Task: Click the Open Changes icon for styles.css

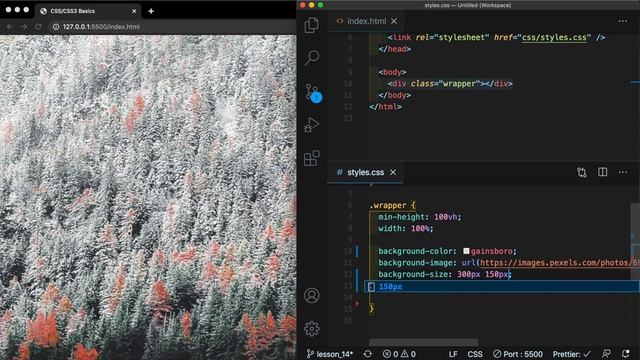Action: point(582,172)
